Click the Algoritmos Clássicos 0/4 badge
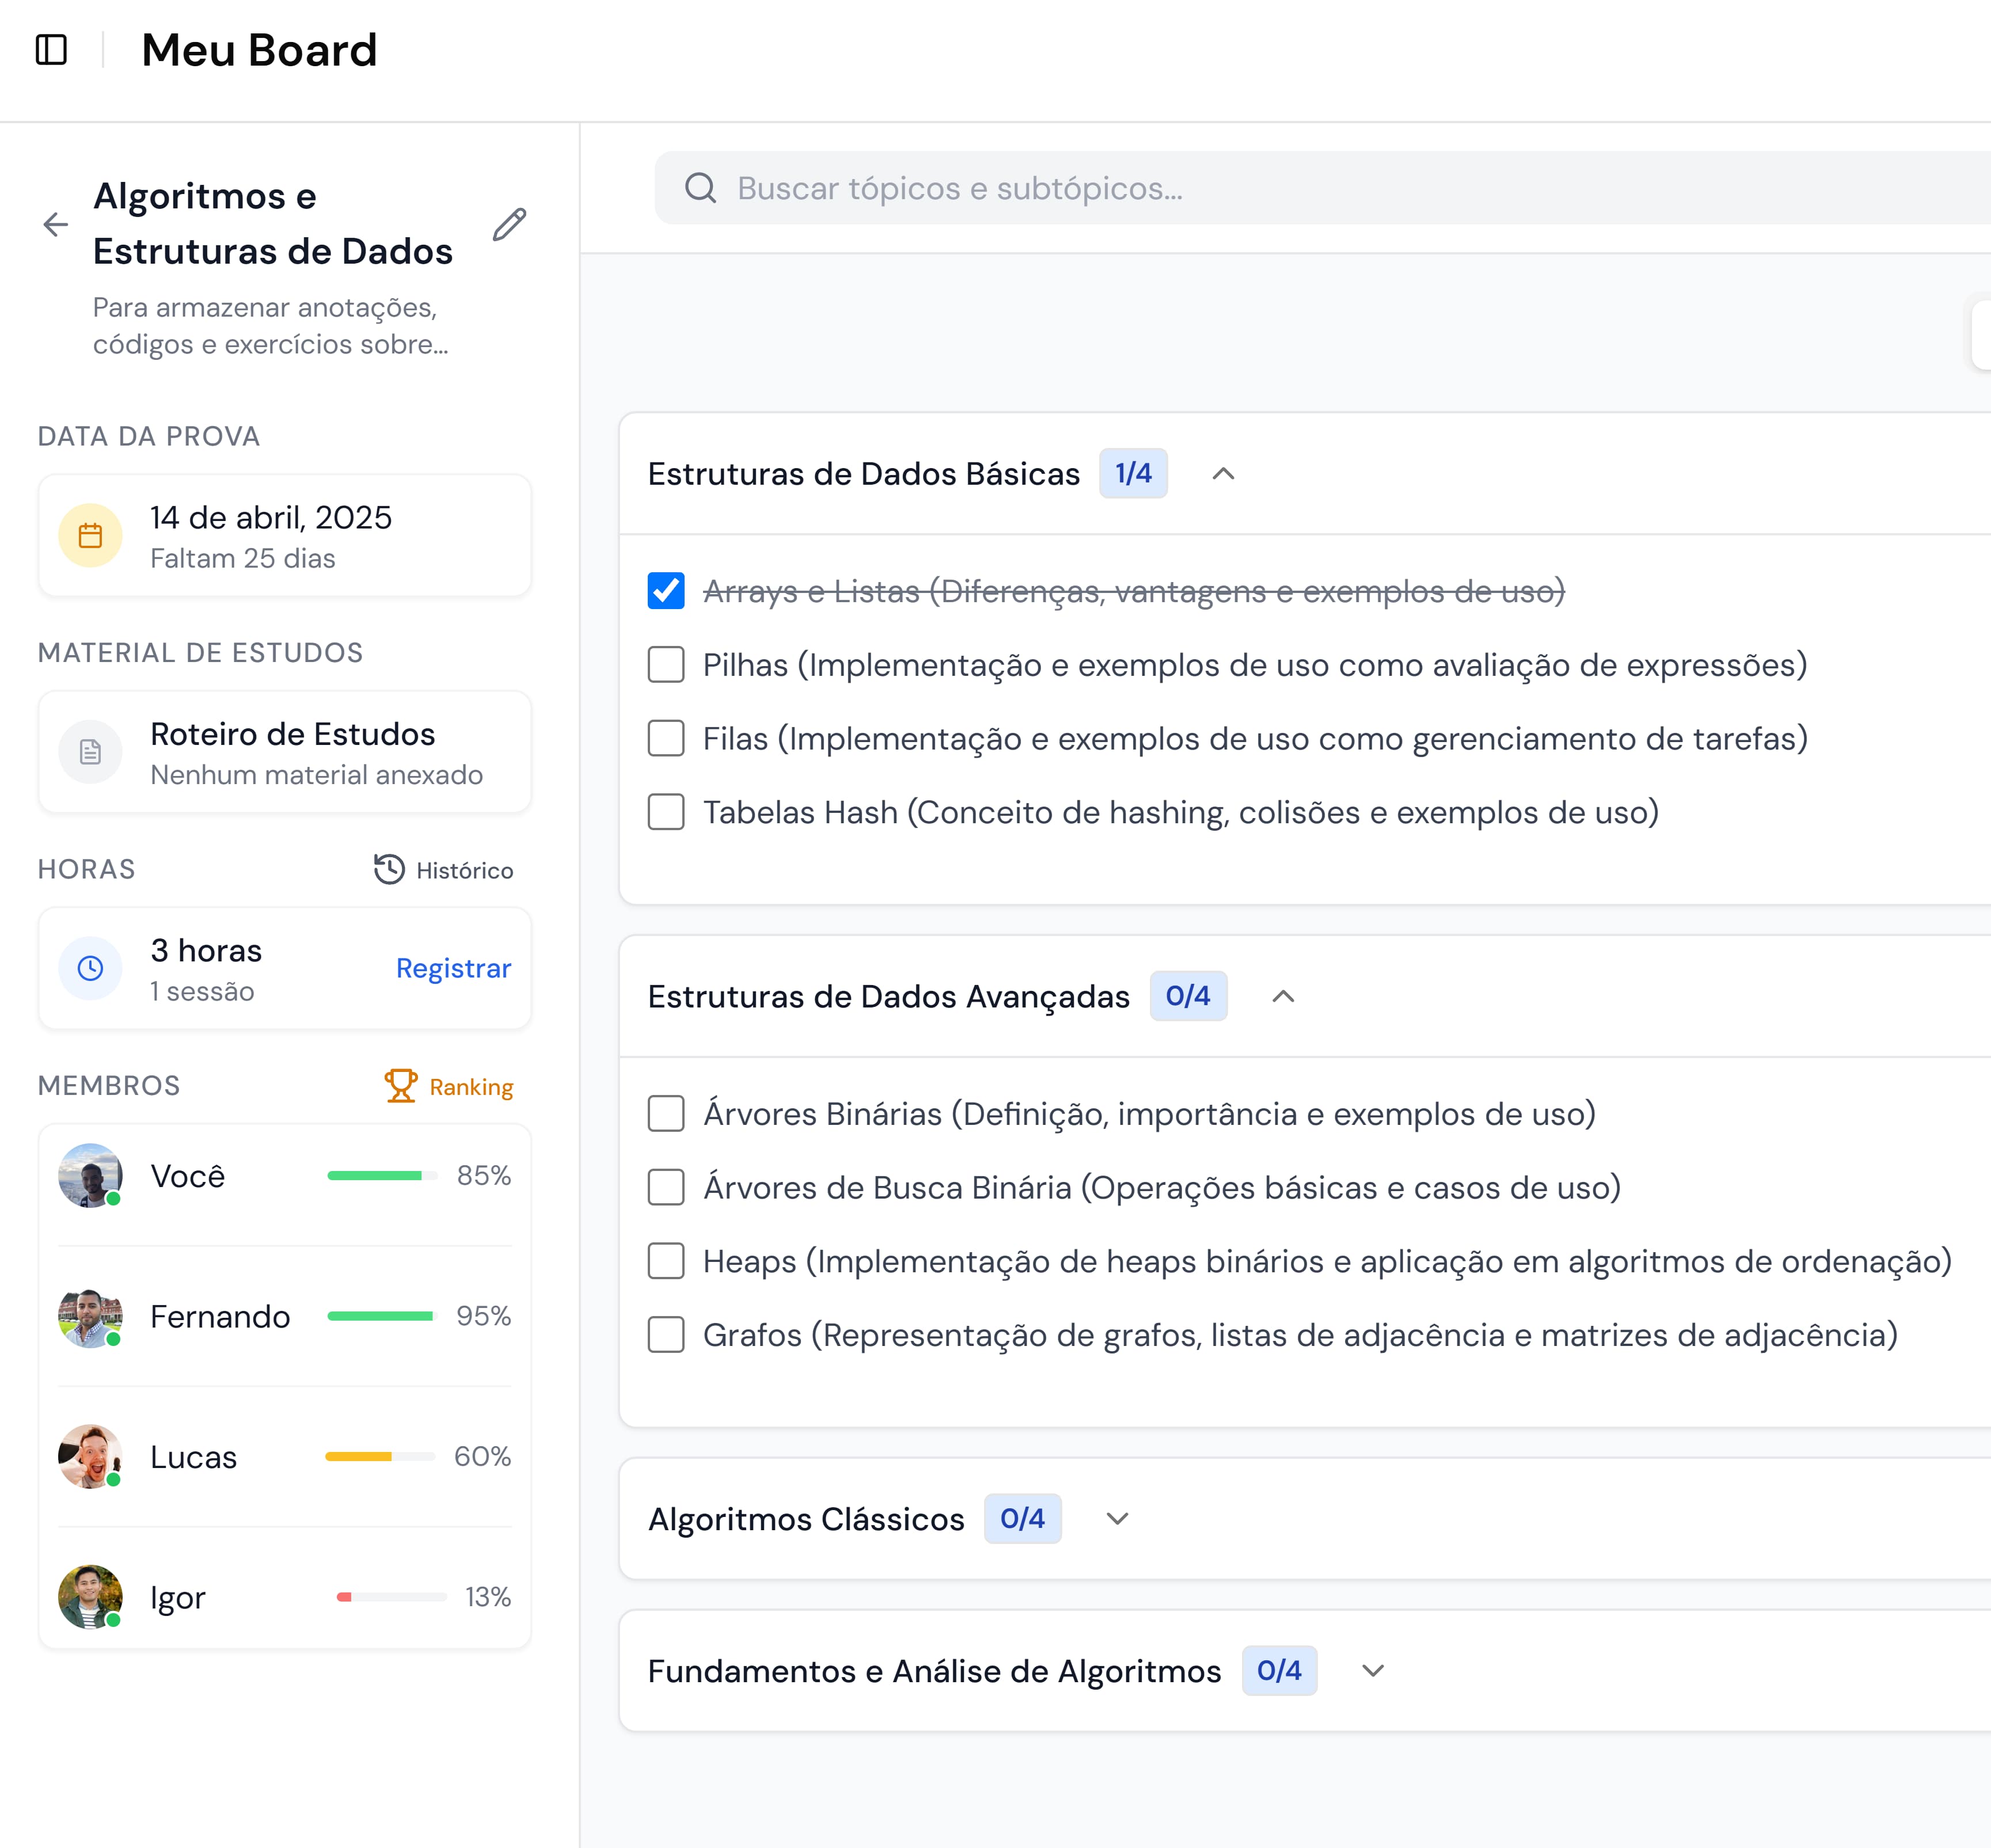The width and height of the screenshot is (1991, 1848). (x=1022, y=1519)
